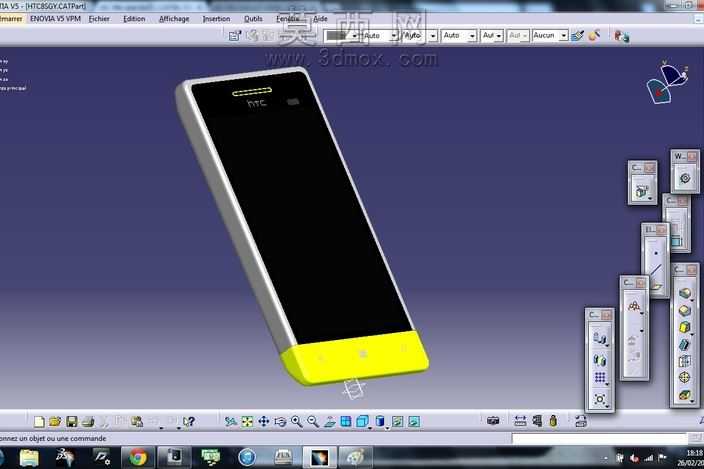Image resolution: width=704 pixels, height=469 pixels.
Task: Click the properties icon left of the color dropdown
Action: click(235, 35)
